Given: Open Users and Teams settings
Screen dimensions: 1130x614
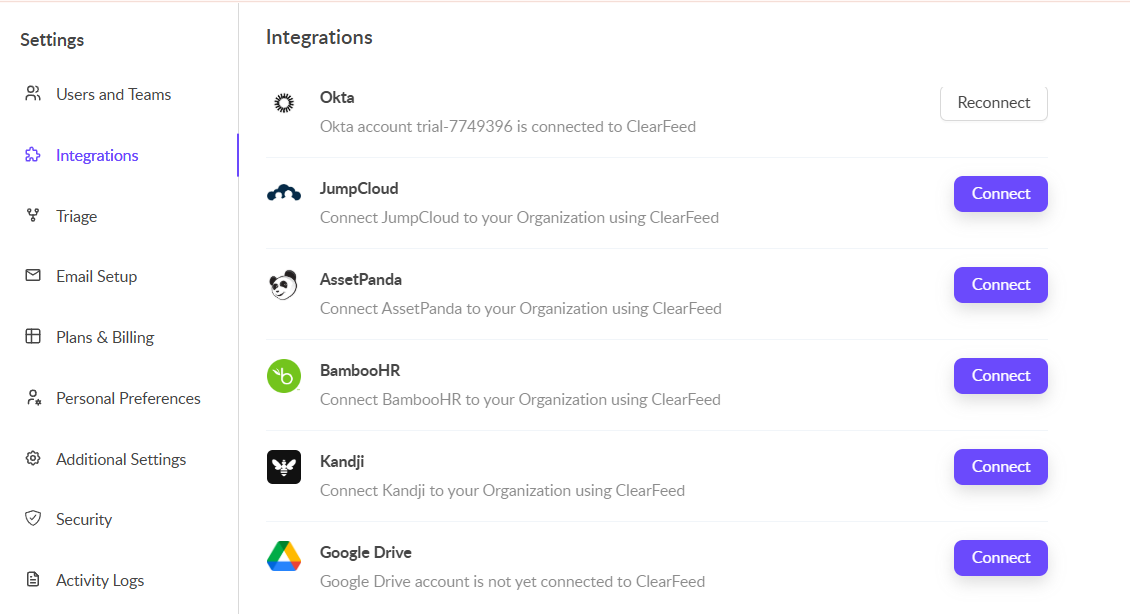Looking at the screenshot, I should coord(113,94).
